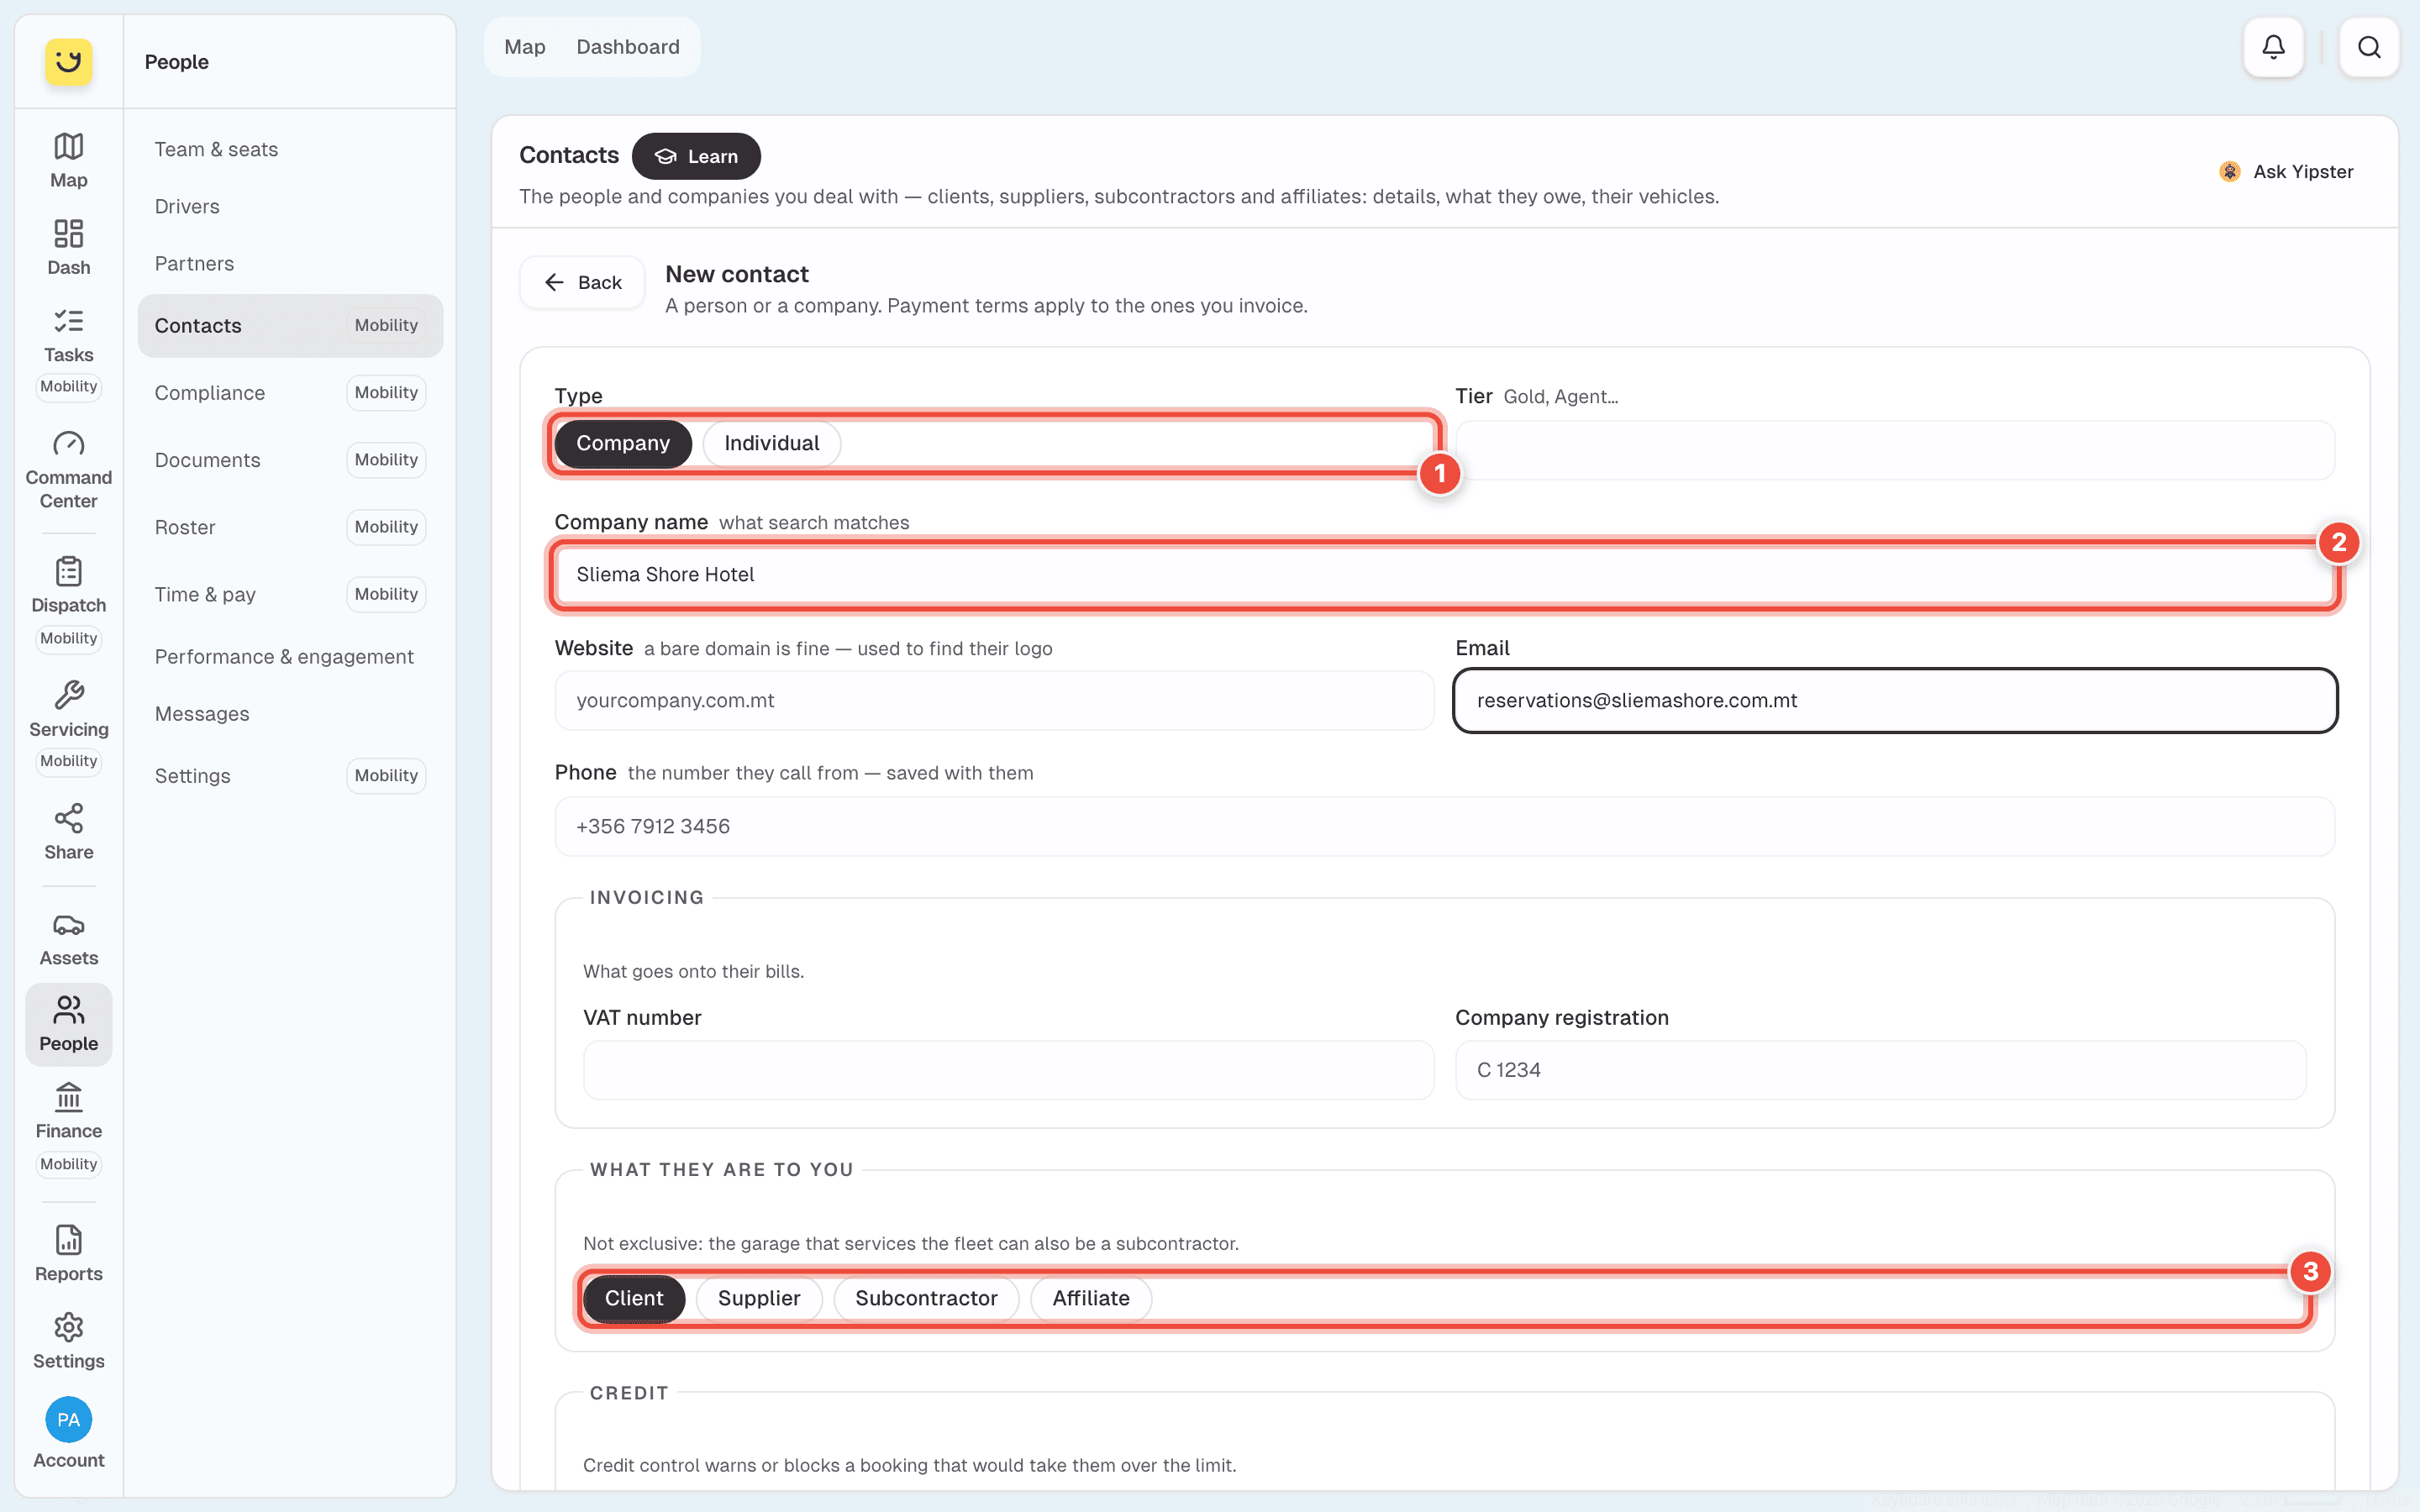Switch to the Dashboard tab at top
Screen dimensions: 2420x1512
click(628, 47)
